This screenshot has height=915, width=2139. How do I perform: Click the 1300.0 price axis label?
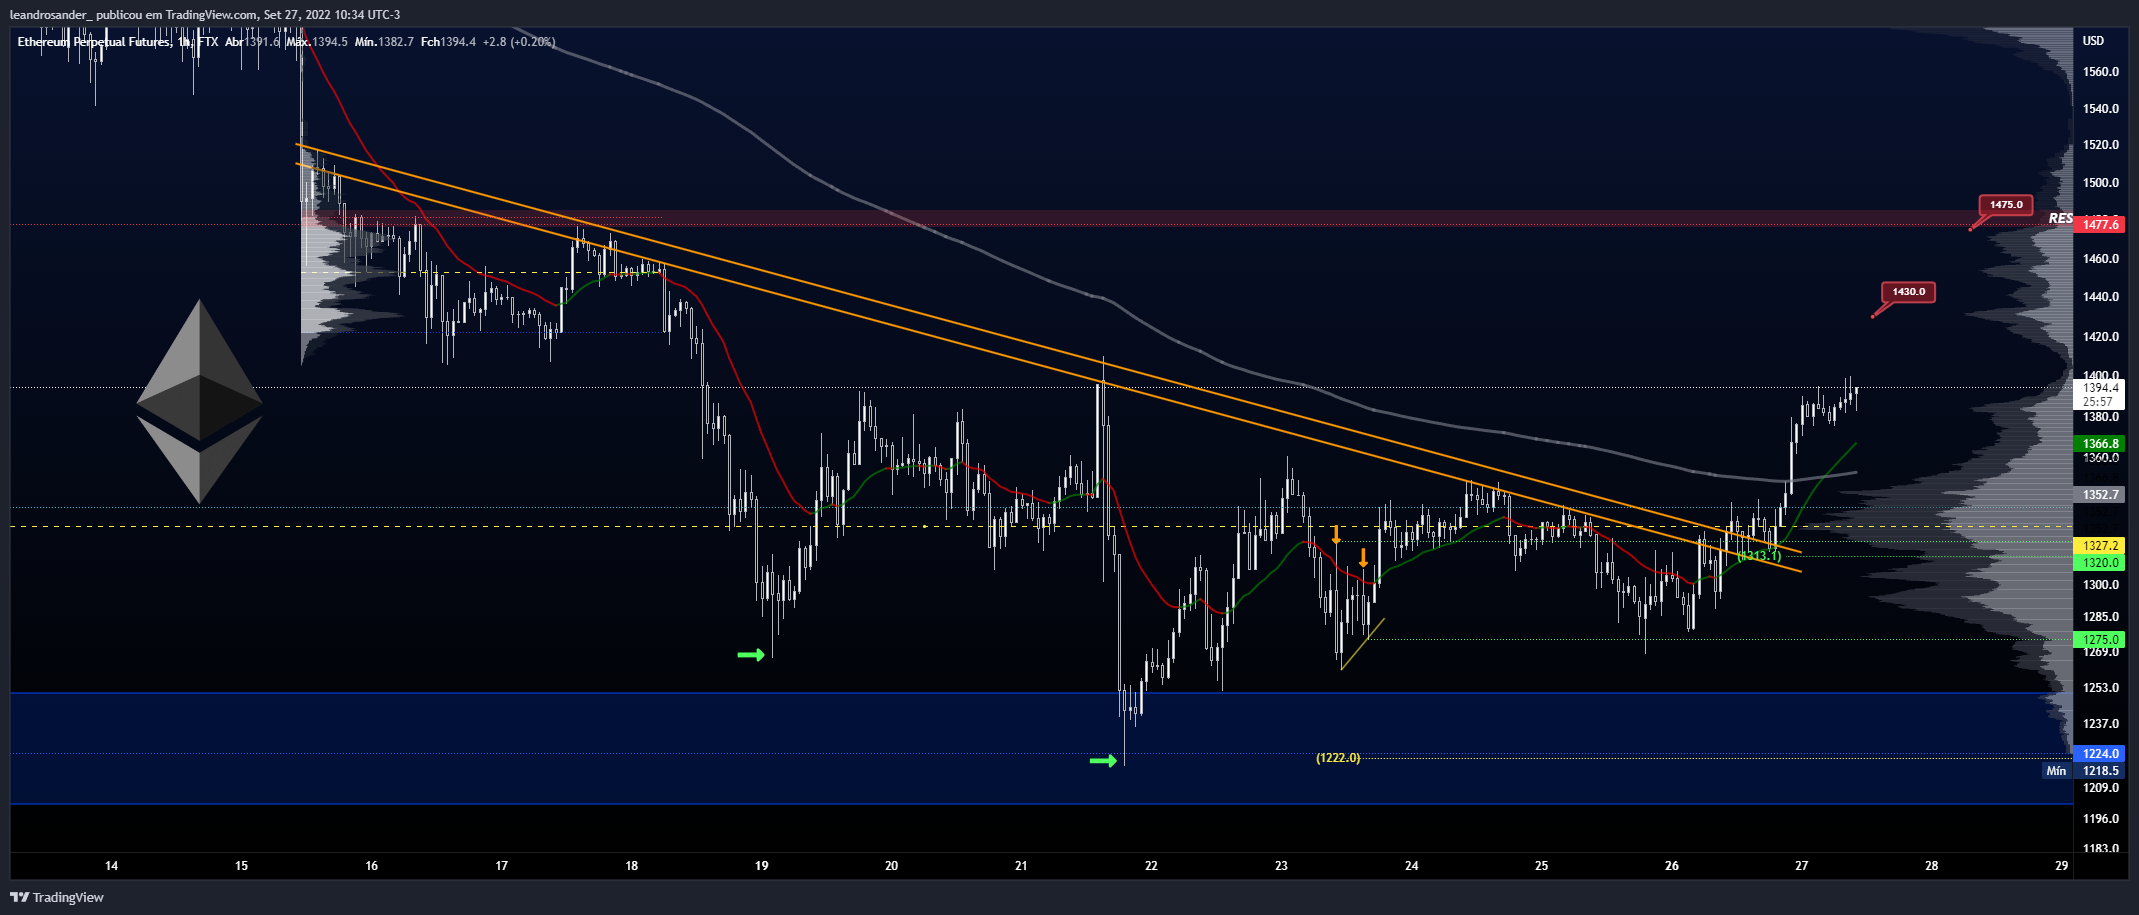point(2100,585)
